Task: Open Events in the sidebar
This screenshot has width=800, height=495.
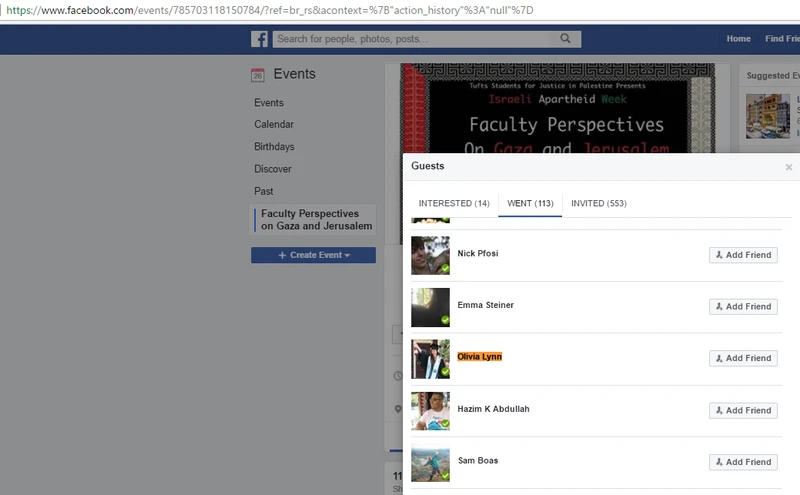Action: [269, 103]
